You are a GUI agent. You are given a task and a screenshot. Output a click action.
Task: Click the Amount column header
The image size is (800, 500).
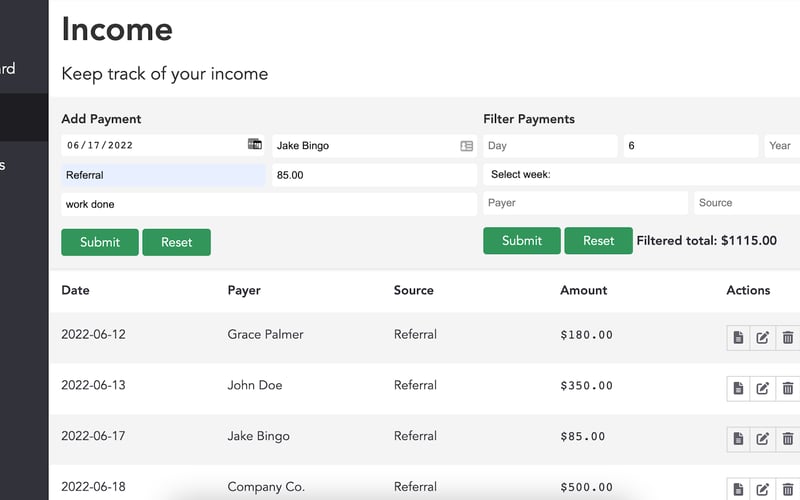[584, 290]
